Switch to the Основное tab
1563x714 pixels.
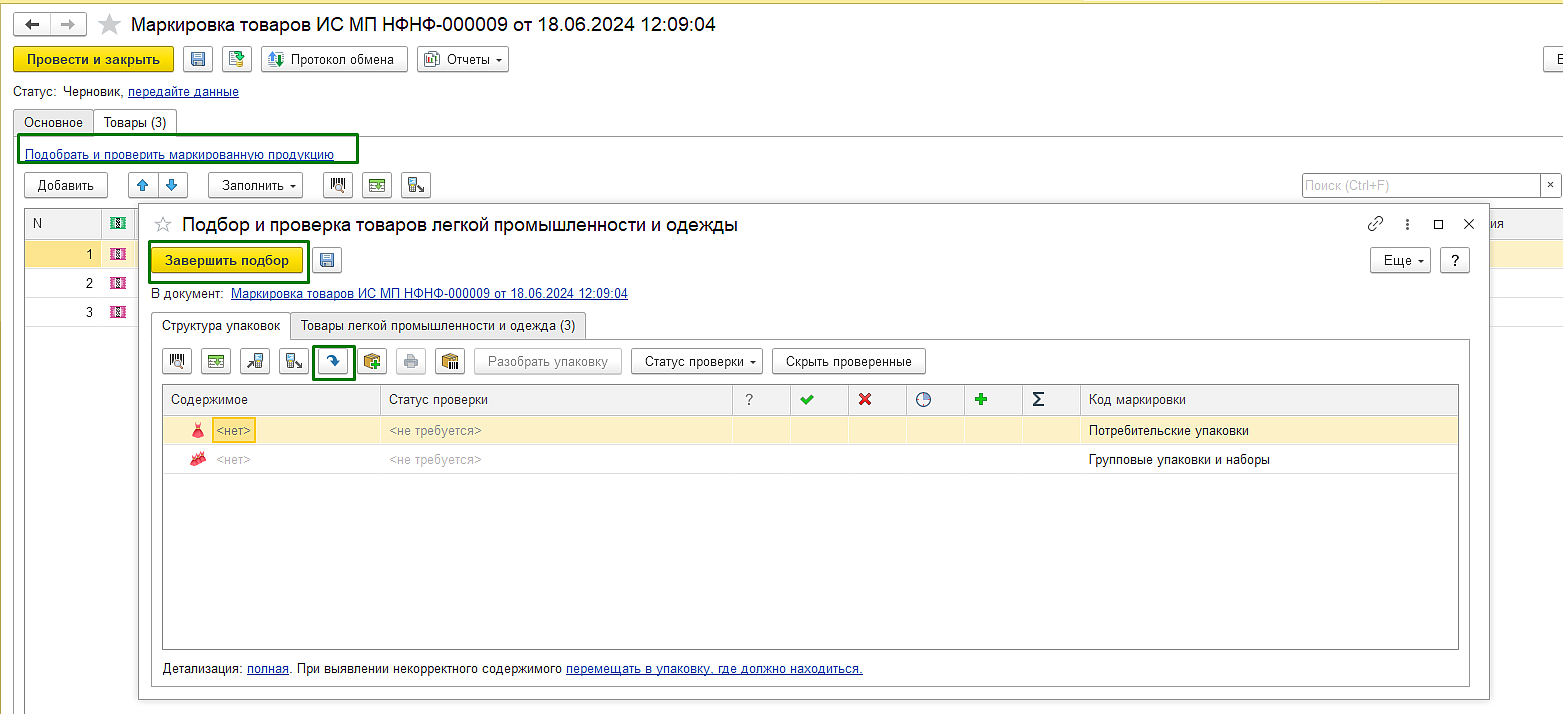click(53, 122)
